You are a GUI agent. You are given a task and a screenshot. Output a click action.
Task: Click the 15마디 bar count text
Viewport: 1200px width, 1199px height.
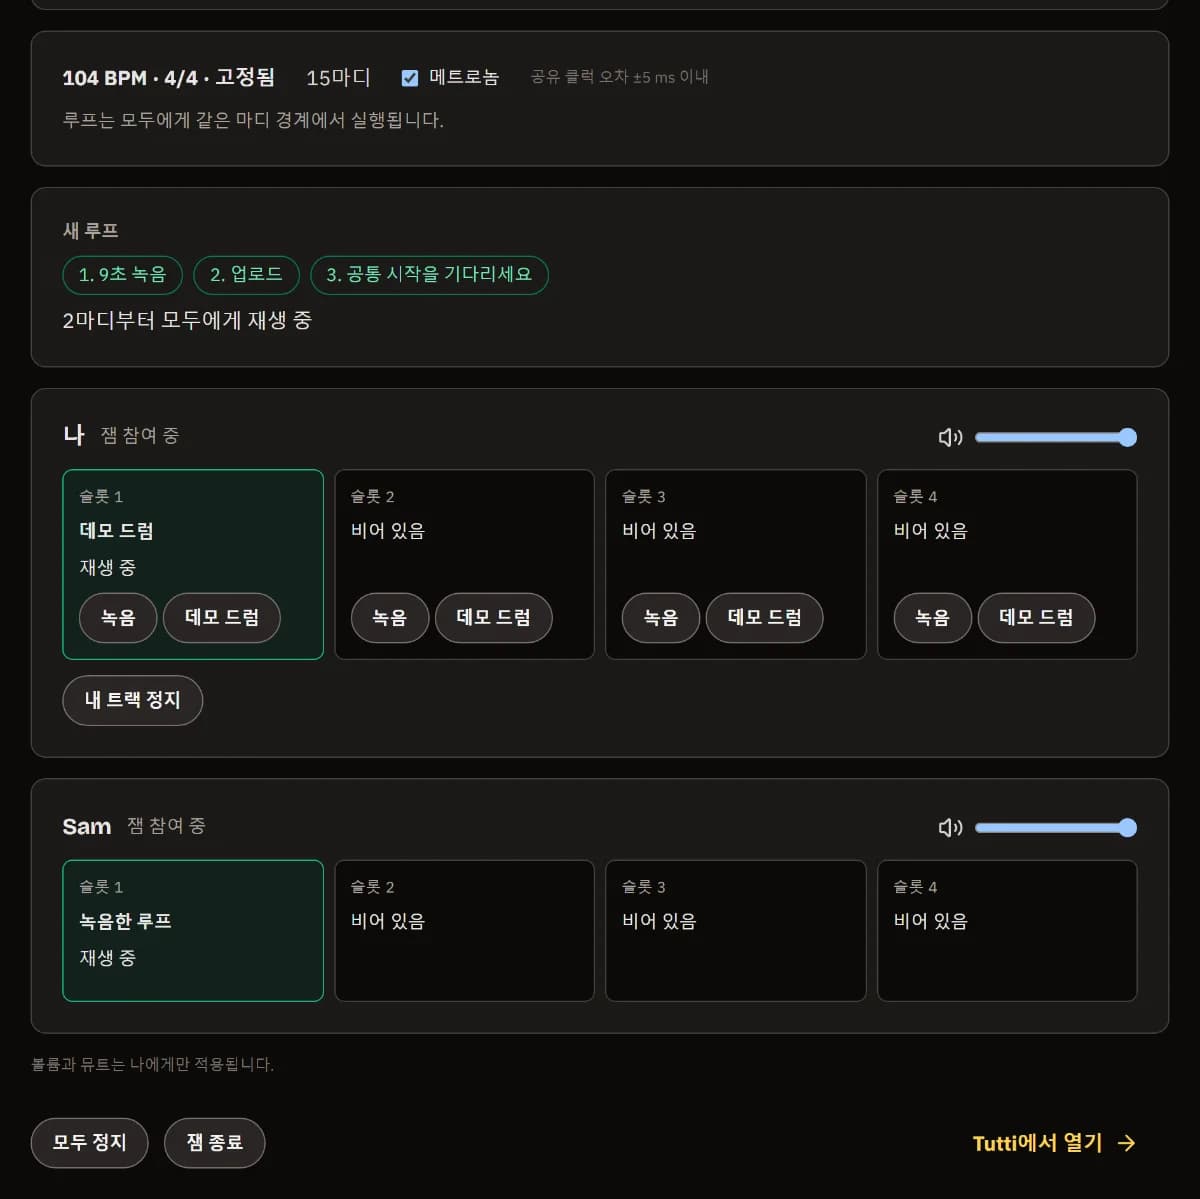[338, 78]
